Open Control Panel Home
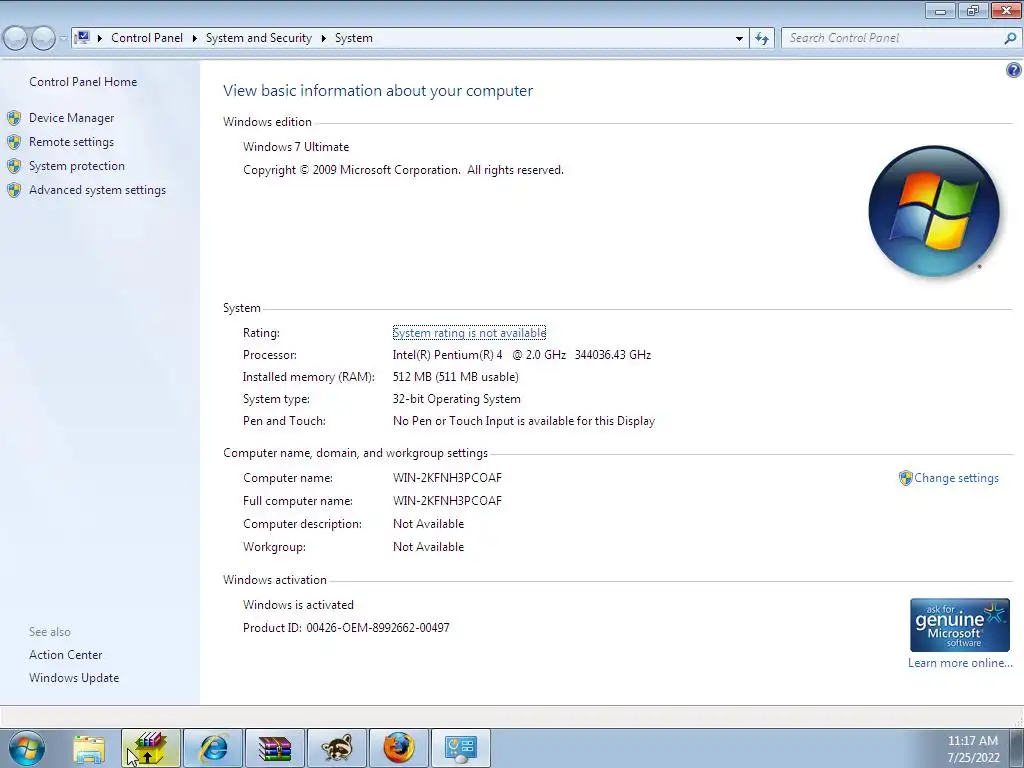The image size is (1024, 768). coord(83,82)
